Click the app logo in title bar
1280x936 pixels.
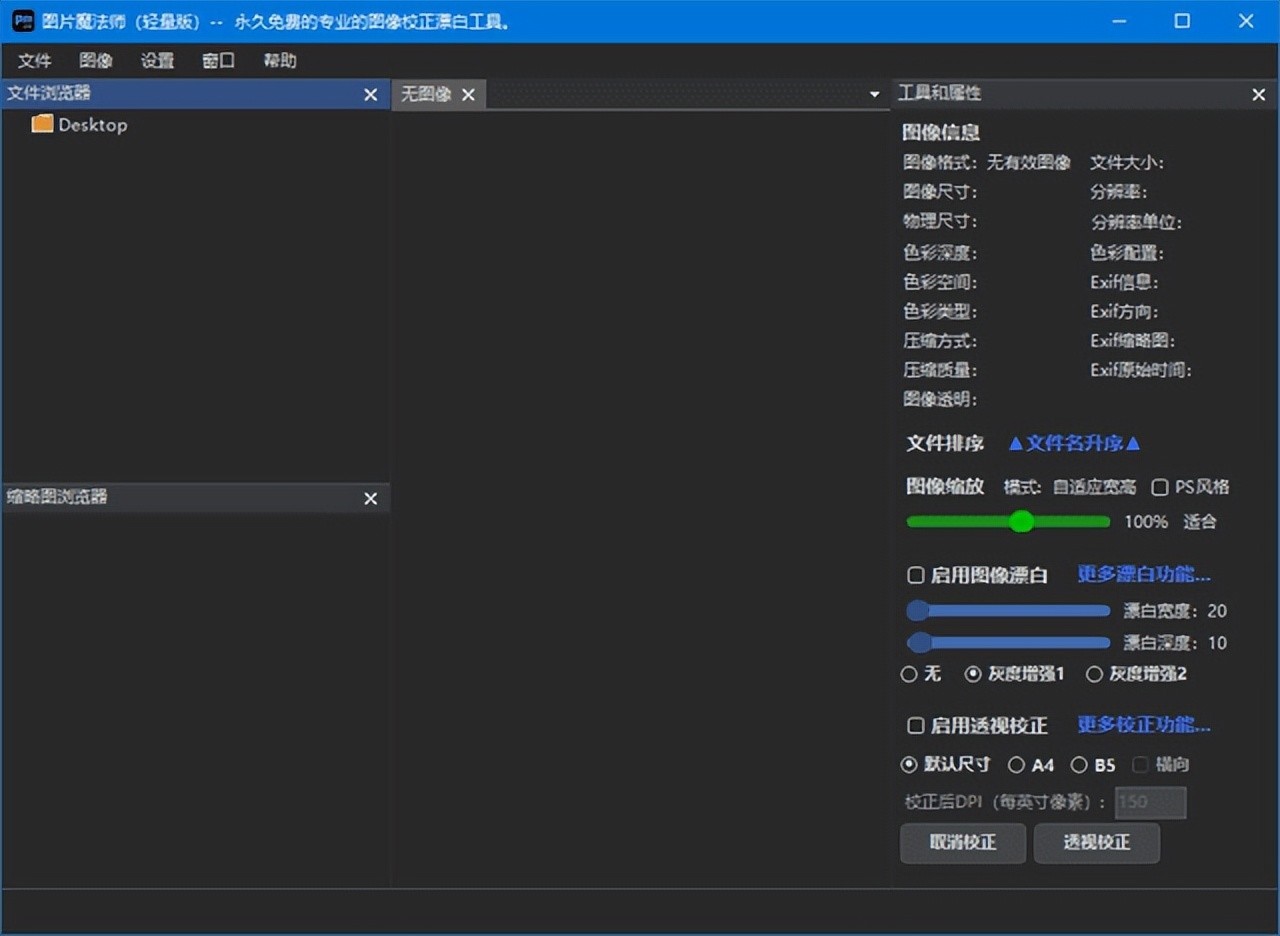tap(22, 21)
